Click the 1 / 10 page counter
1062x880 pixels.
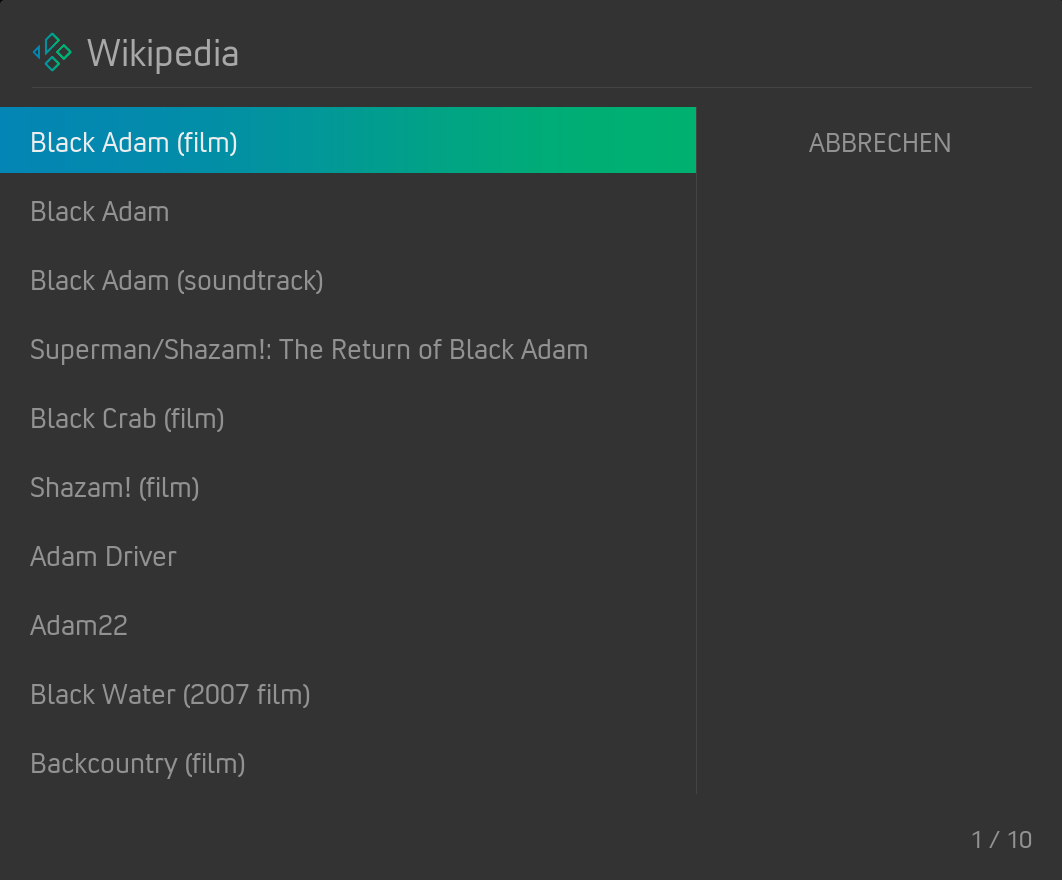pos(1001,840)
